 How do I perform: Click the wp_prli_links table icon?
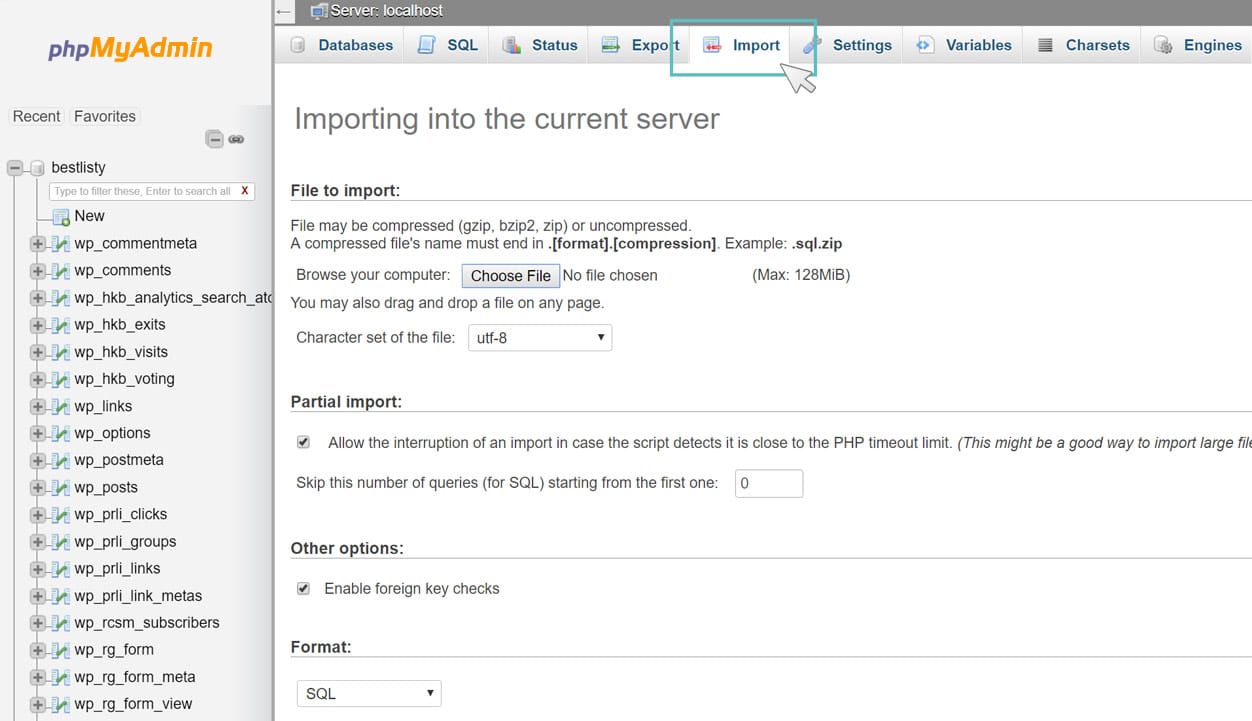(60, 569)
